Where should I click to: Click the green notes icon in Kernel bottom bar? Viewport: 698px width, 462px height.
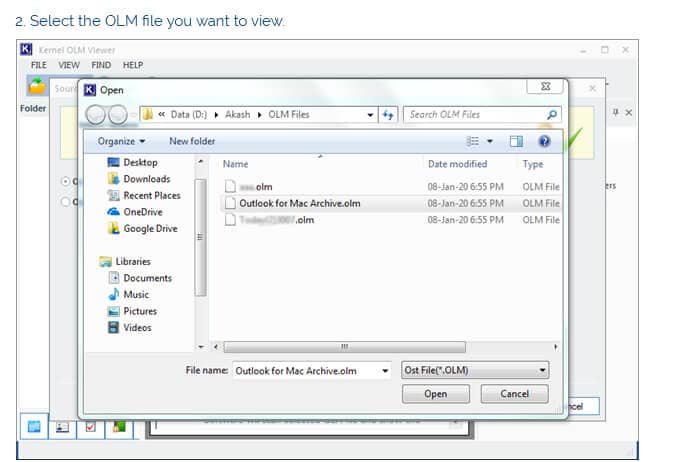(119, 427)
